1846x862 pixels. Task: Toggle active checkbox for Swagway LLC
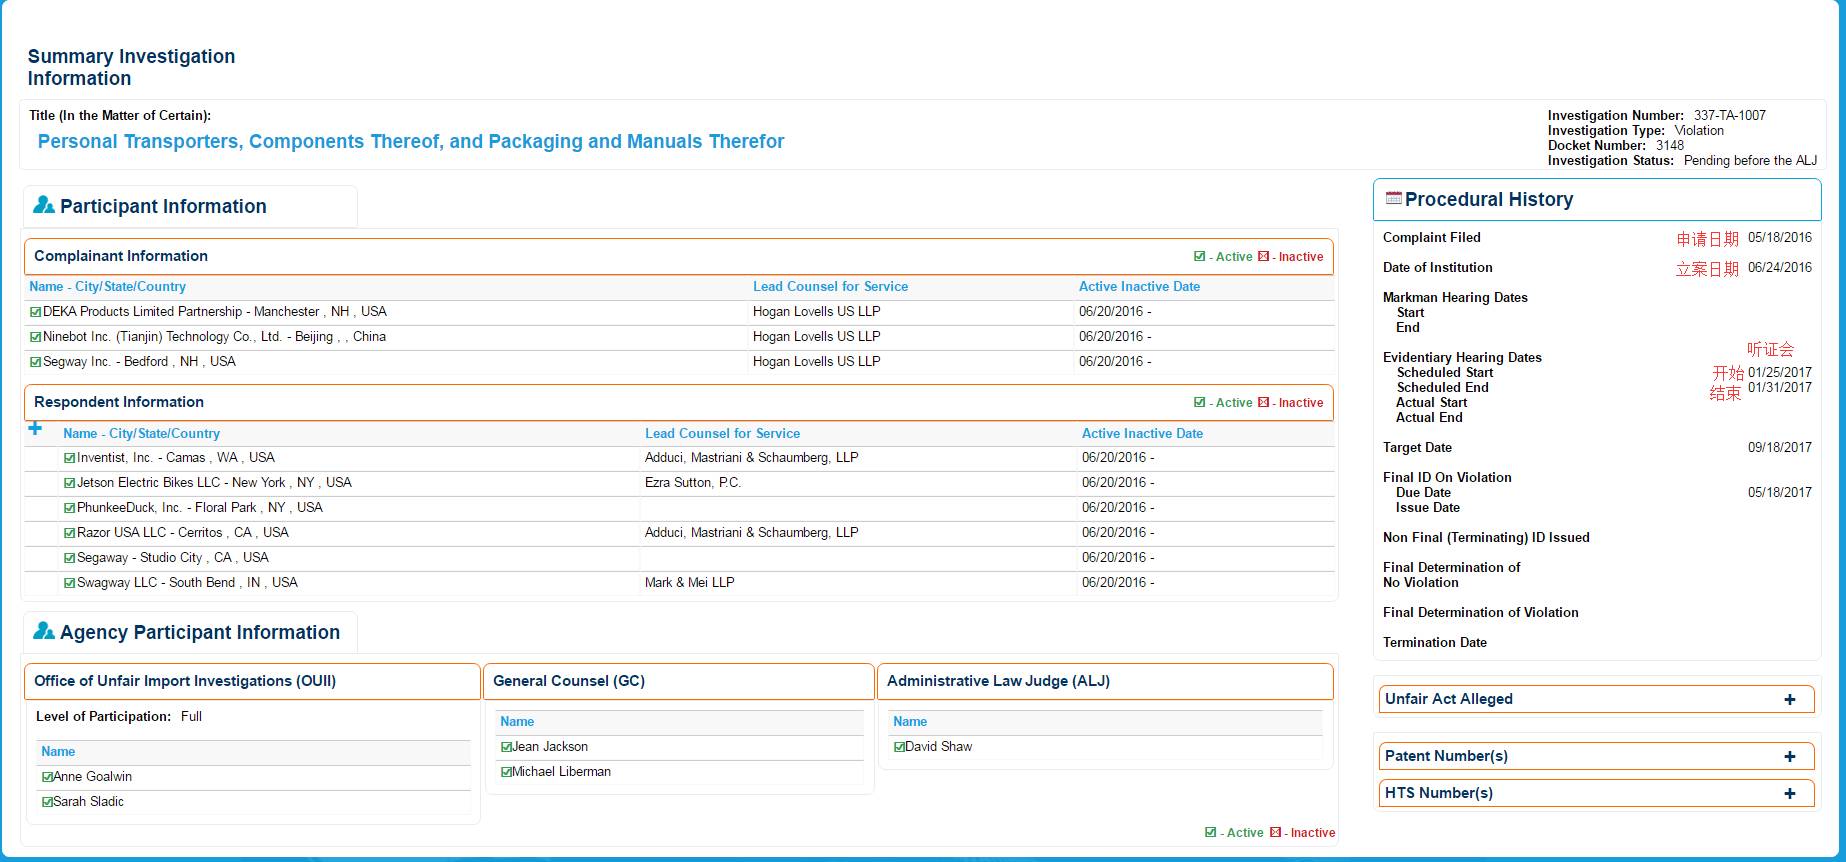pos(70,583)
